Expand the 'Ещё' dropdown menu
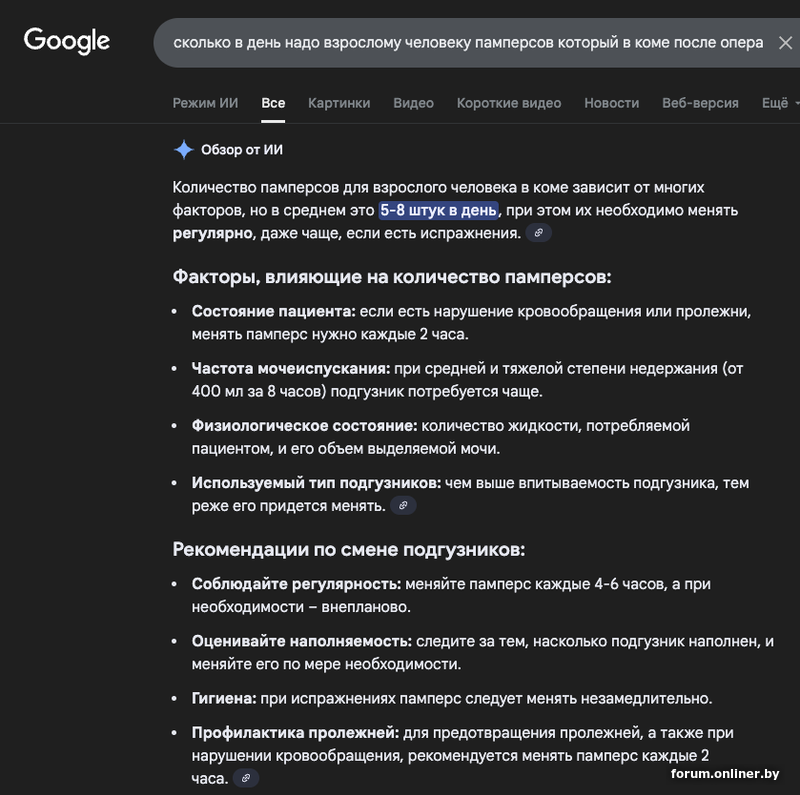 [778, 103]
